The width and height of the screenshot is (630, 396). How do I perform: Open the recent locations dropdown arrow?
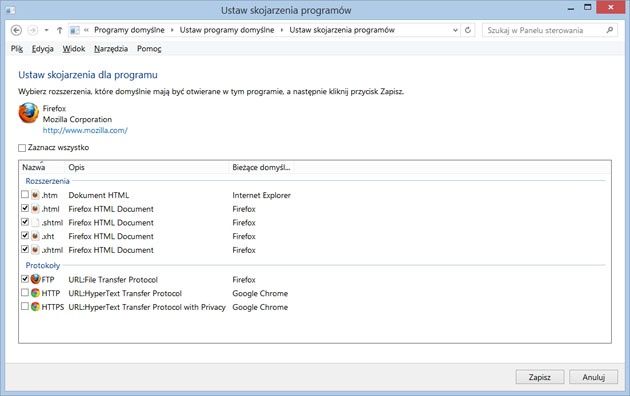tap(47, 30)
